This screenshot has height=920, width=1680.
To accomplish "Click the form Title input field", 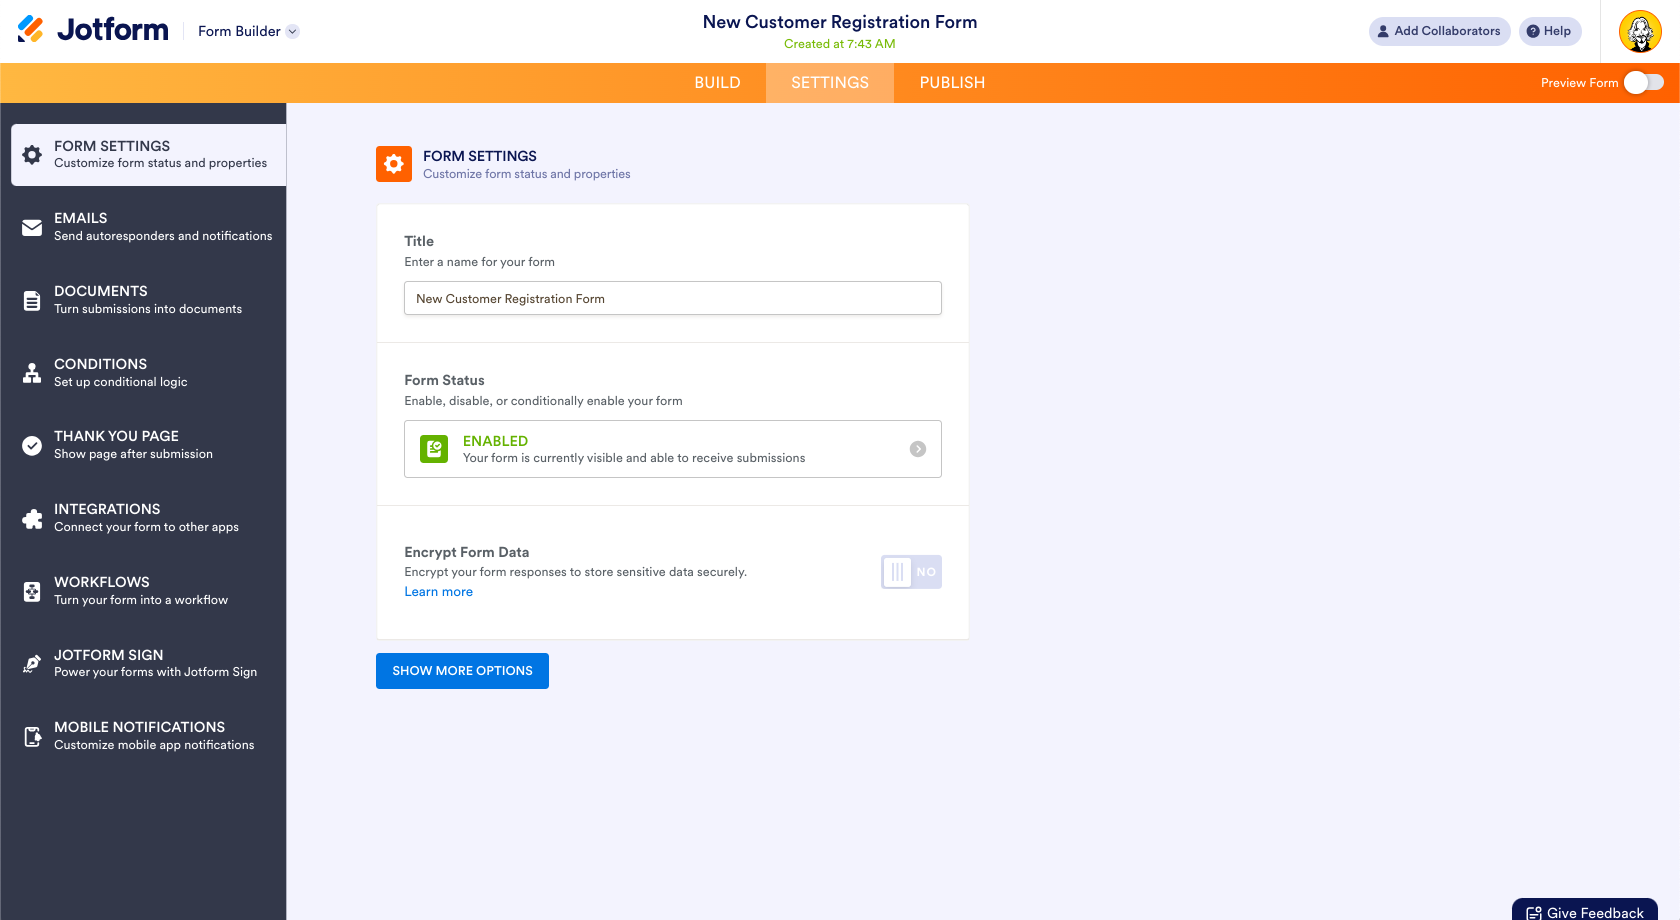I will pos(672,298).
